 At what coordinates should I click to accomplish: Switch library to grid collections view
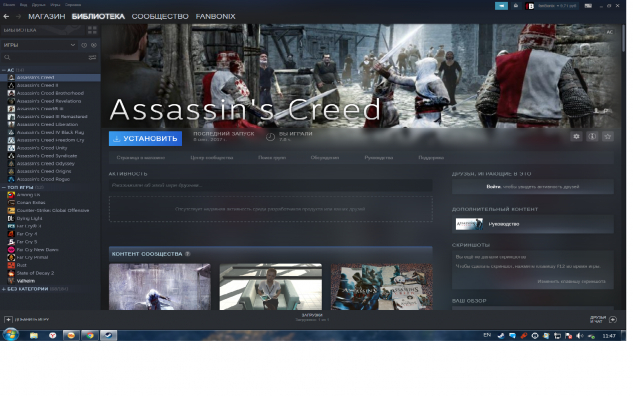92,30
